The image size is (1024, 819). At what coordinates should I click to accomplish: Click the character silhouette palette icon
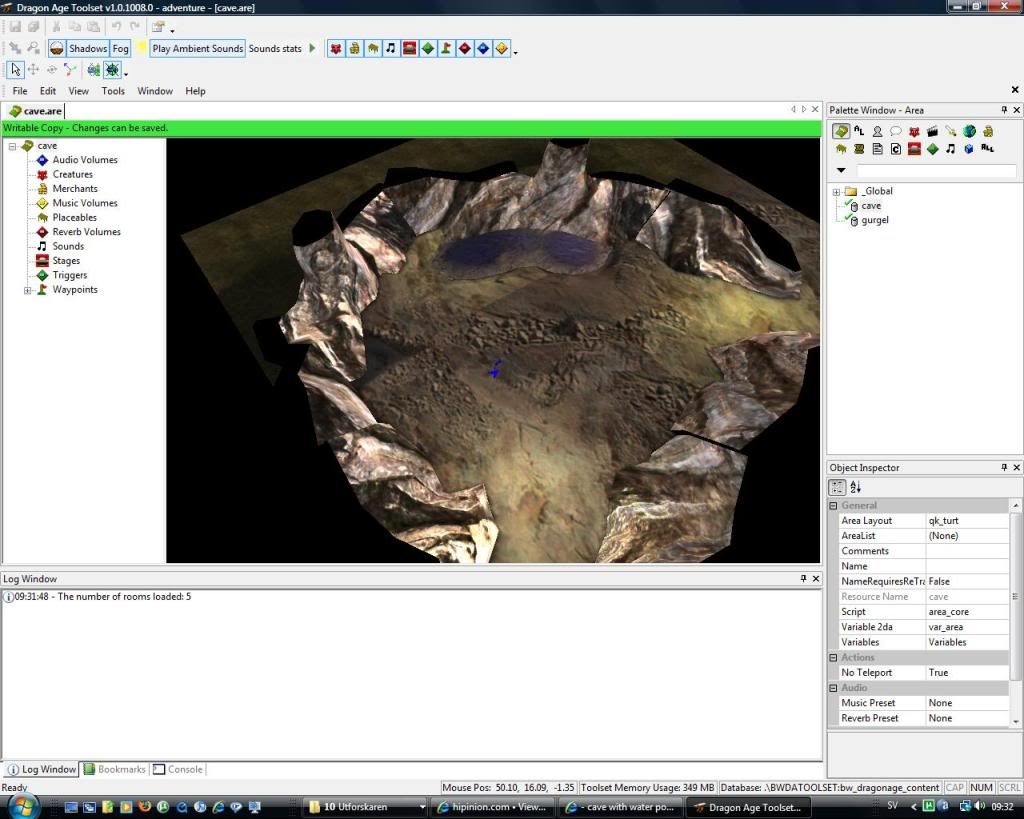tap(877, 131)
